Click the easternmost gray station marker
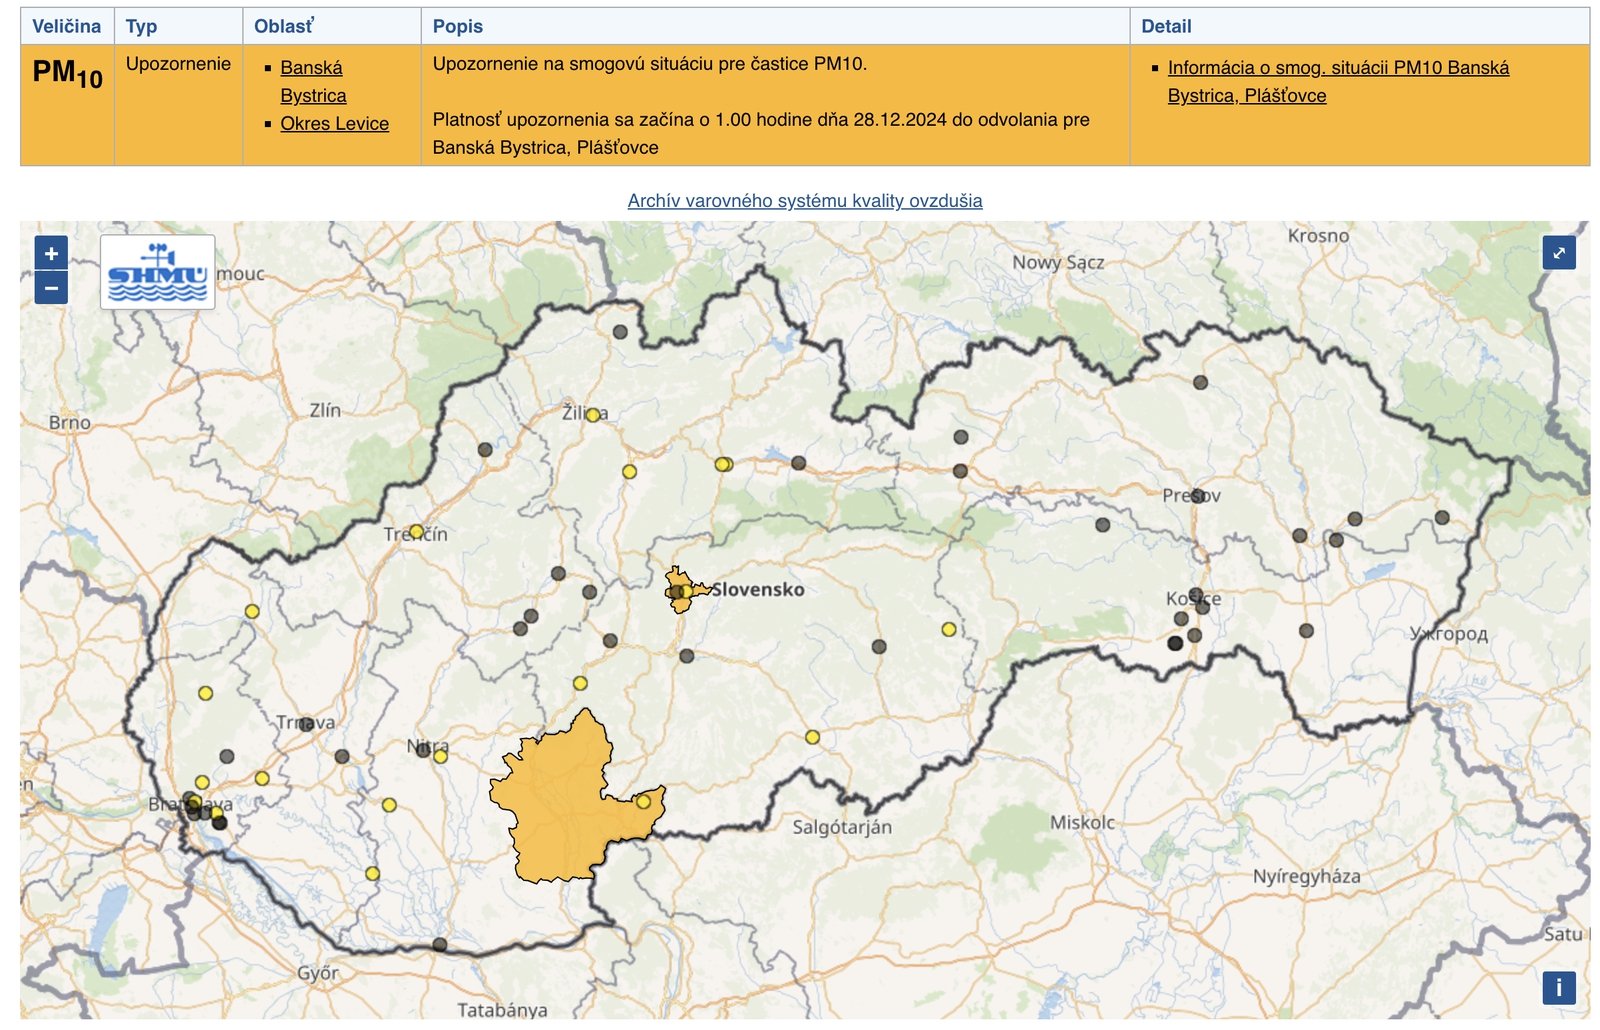This screenshot has height=1030, width=1600. click(1442, 518)
